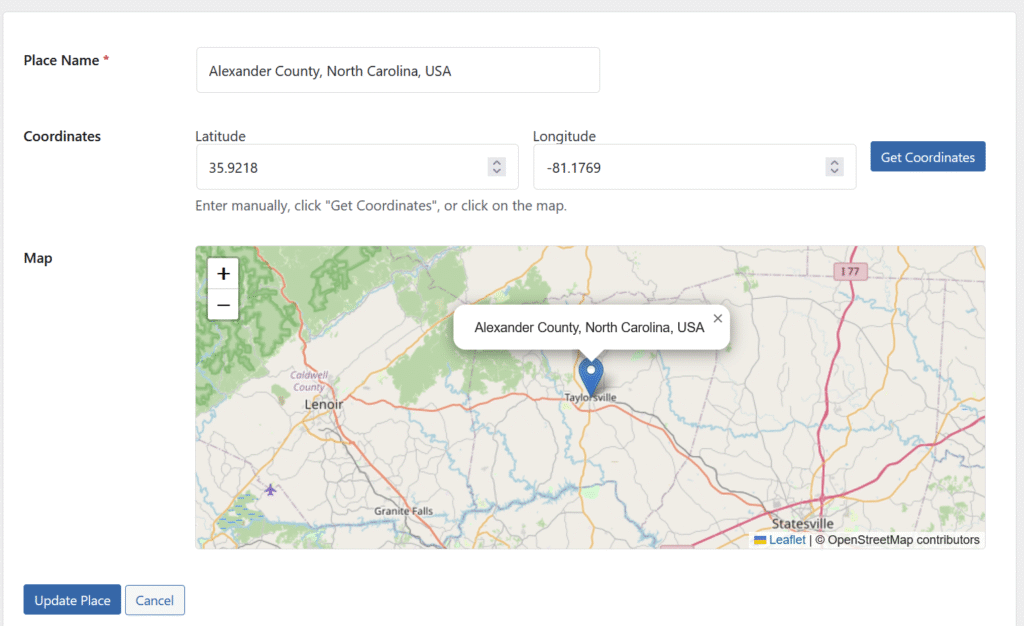
Task: Click Statesville on the map
Action: (802, 523)
